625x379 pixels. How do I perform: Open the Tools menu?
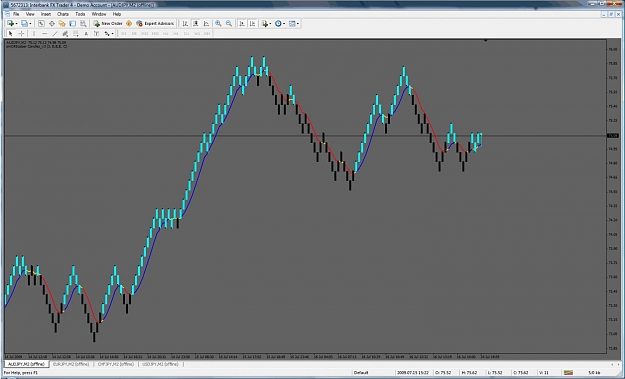click(80, 14)
